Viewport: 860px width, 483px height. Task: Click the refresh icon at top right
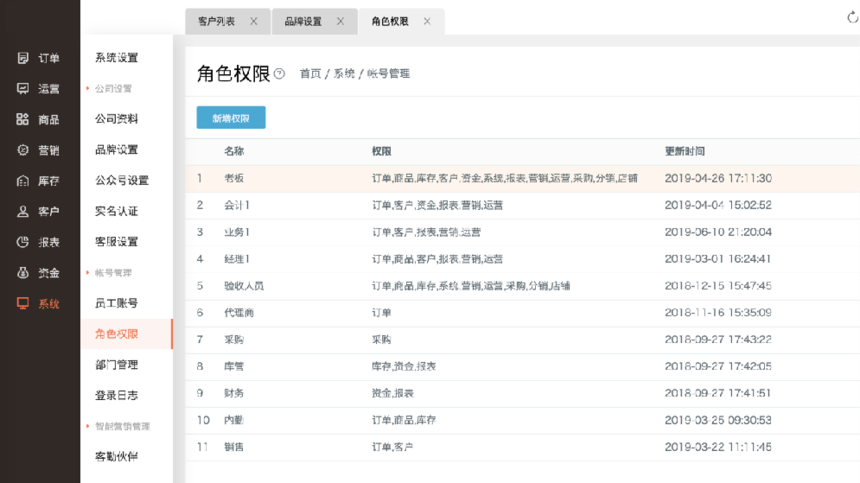pos(852,17)
